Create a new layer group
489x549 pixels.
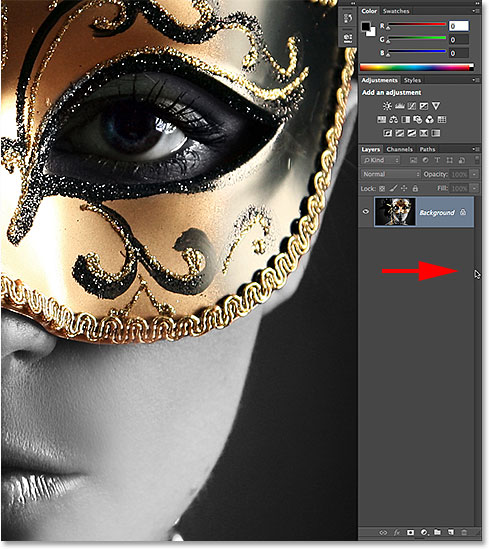(x=438, y=532)
